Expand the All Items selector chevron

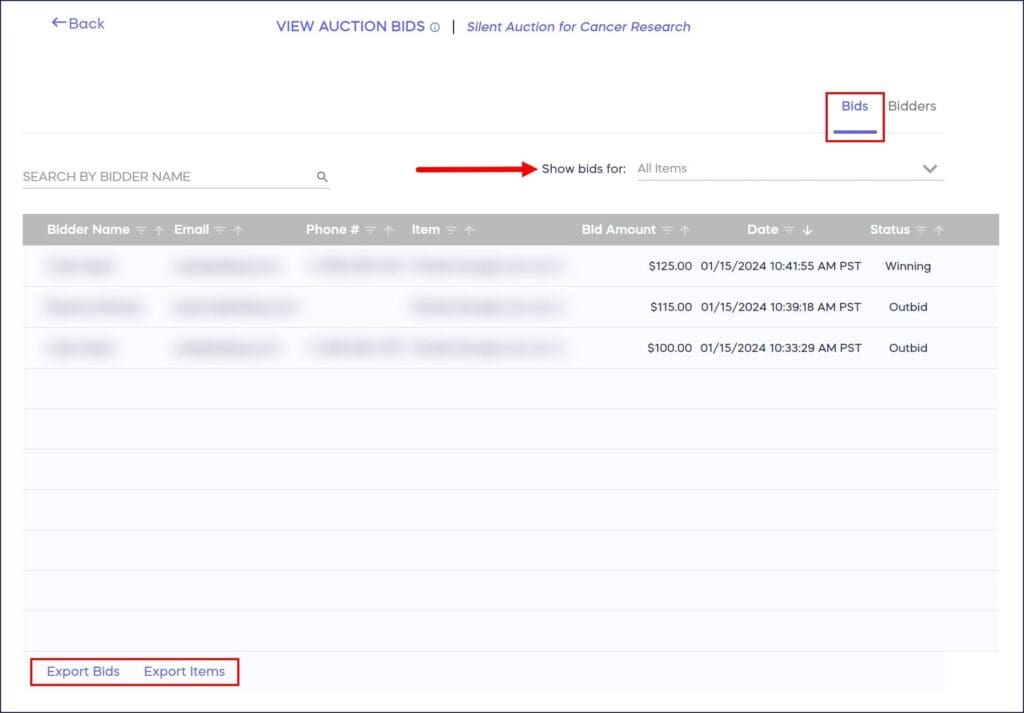(930, 168)
